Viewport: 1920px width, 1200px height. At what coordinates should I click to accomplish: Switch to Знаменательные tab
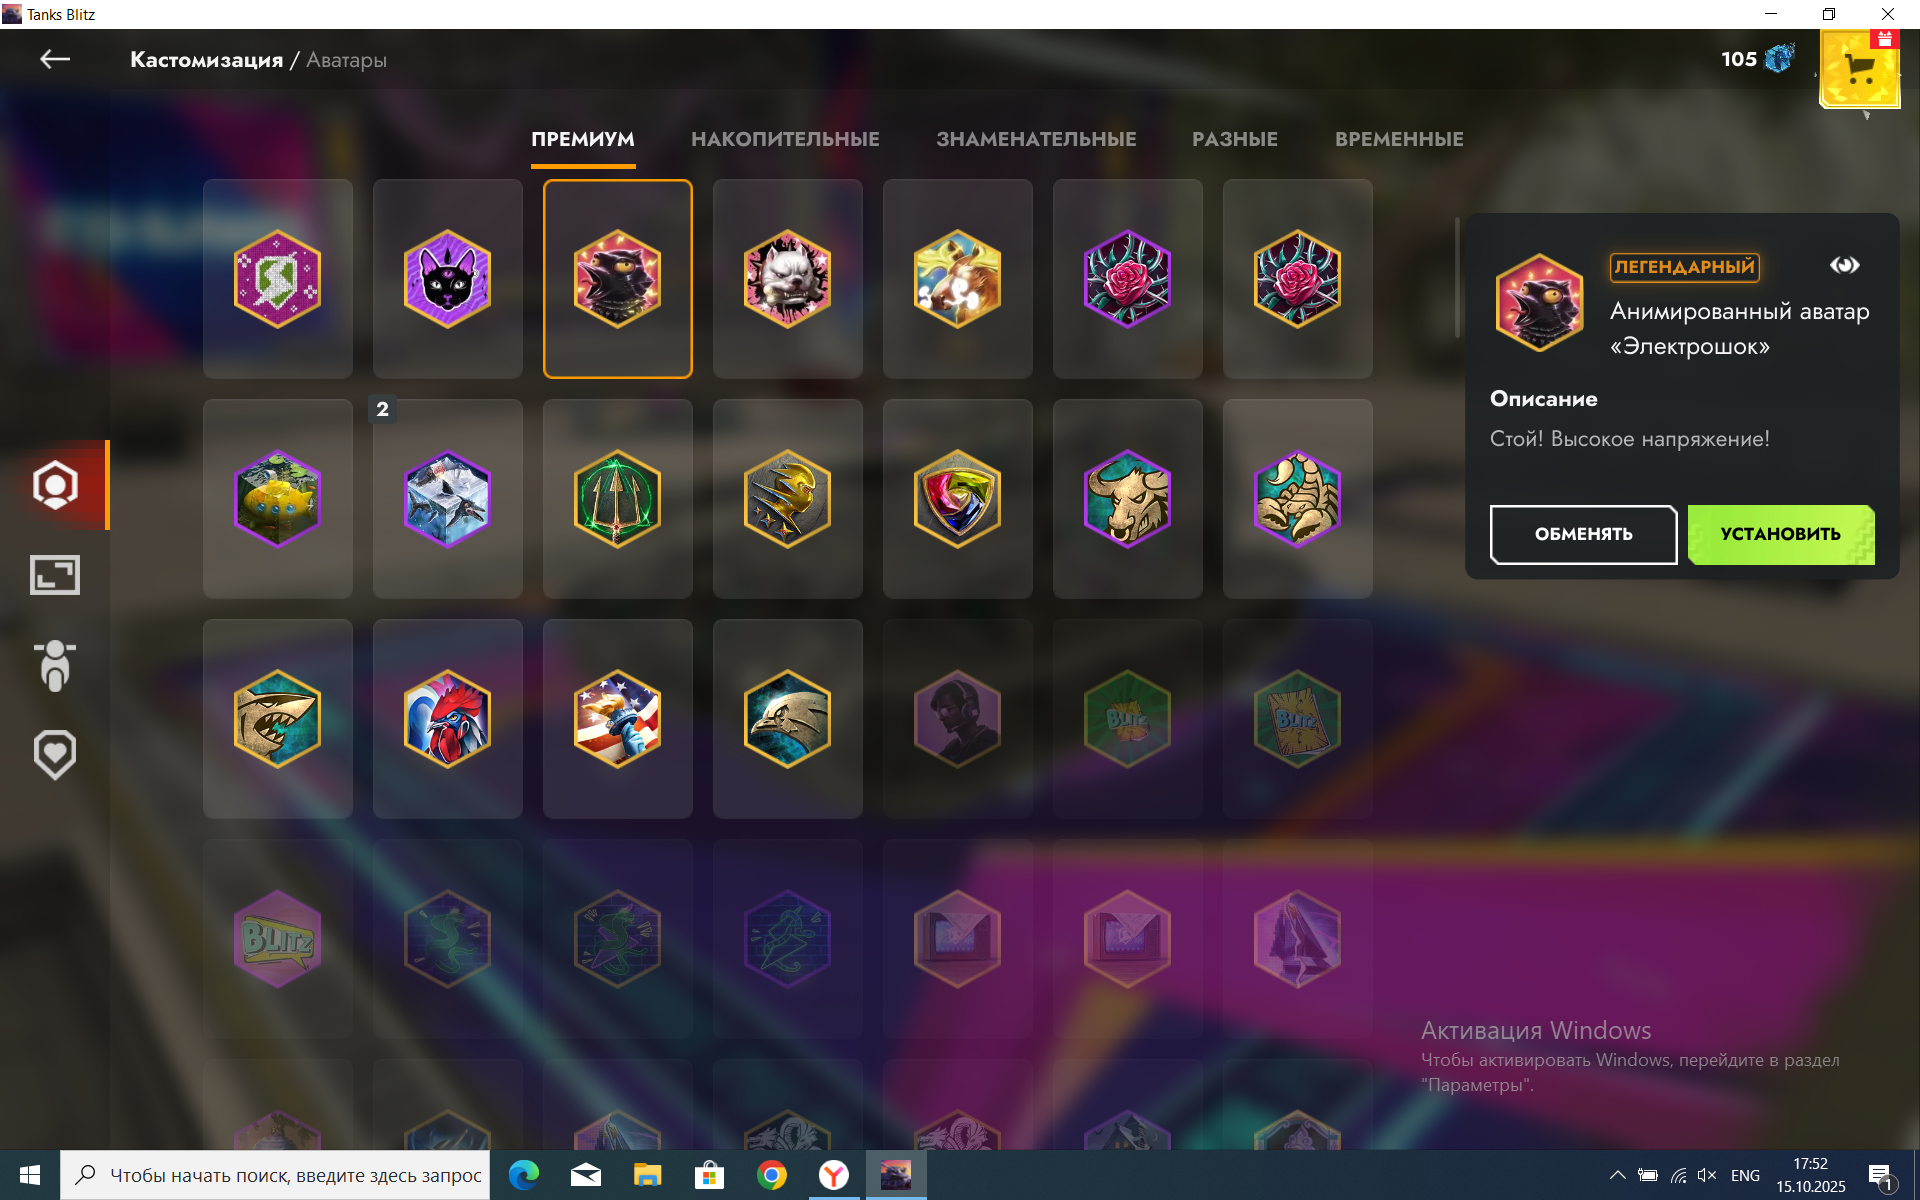(x=1036, y=139)
